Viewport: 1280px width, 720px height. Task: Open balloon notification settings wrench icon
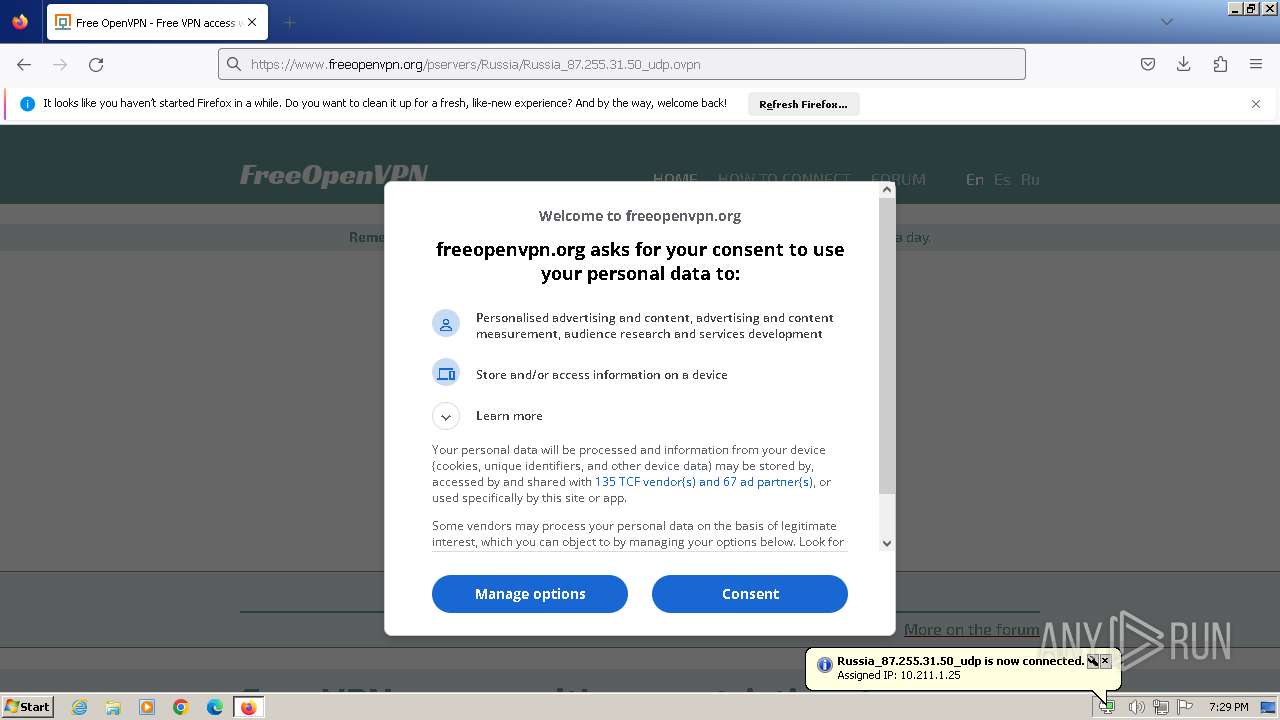point(1093,661)
